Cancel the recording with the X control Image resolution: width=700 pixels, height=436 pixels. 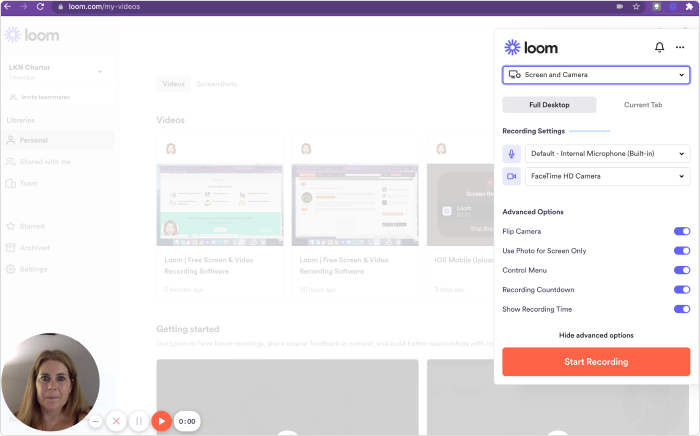(x=116, y=421)
